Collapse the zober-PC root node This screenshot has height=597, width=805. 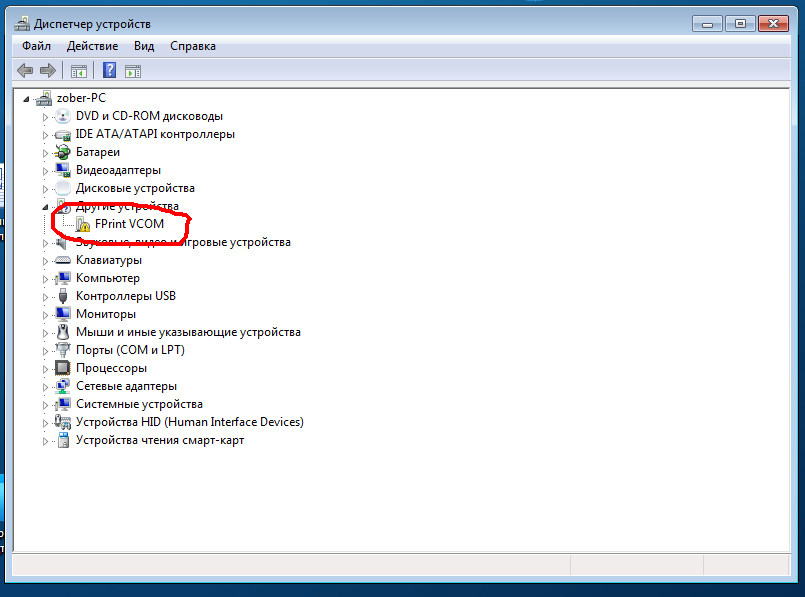tap(26, 99)
